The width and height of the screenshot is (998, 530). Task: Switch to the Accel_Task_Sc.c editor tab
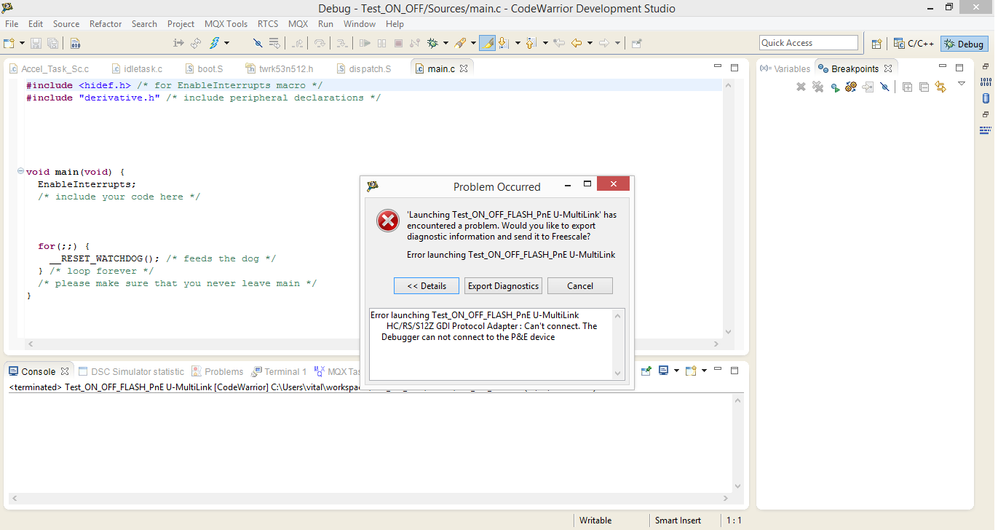pos(49,69)
